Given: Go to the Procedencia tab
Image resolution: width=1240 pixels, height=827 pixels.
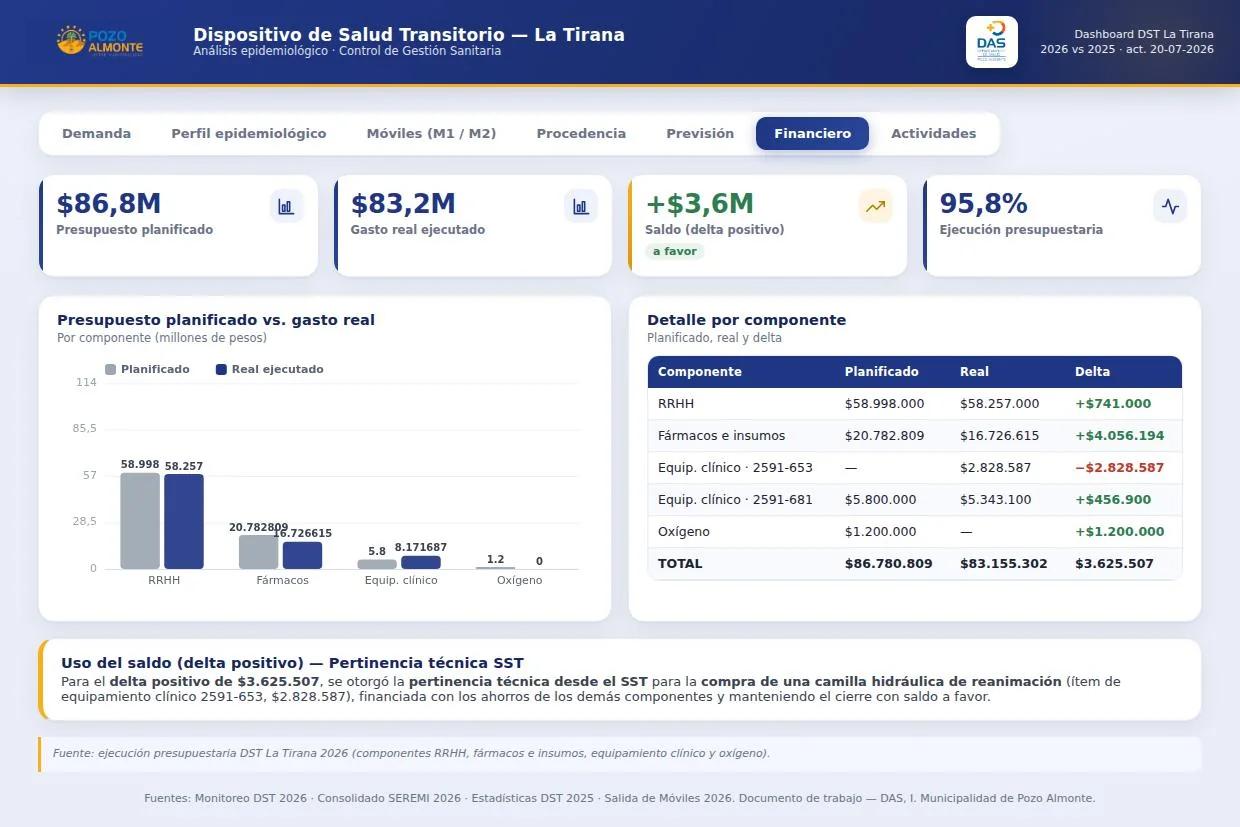Looking at the screenshot, I should coord(581,133).
